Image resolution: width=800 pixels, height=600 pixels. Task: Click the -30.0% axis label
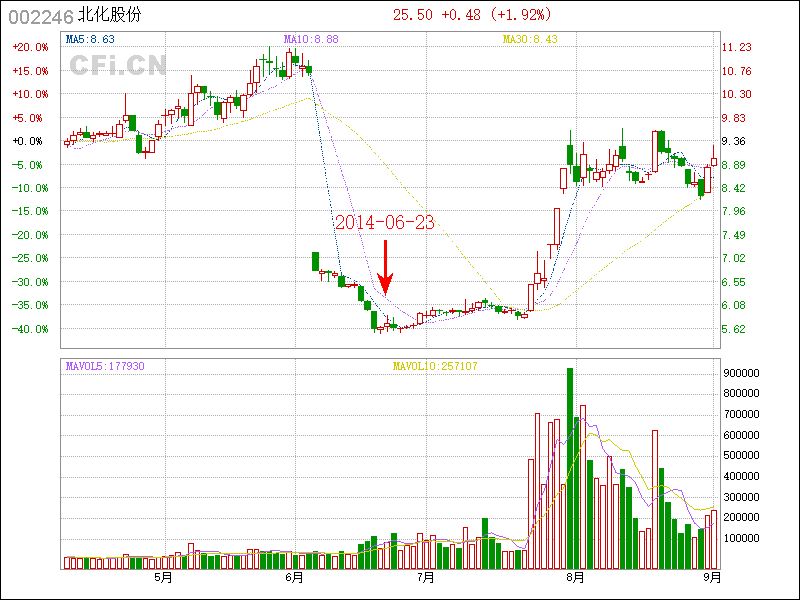31,282
